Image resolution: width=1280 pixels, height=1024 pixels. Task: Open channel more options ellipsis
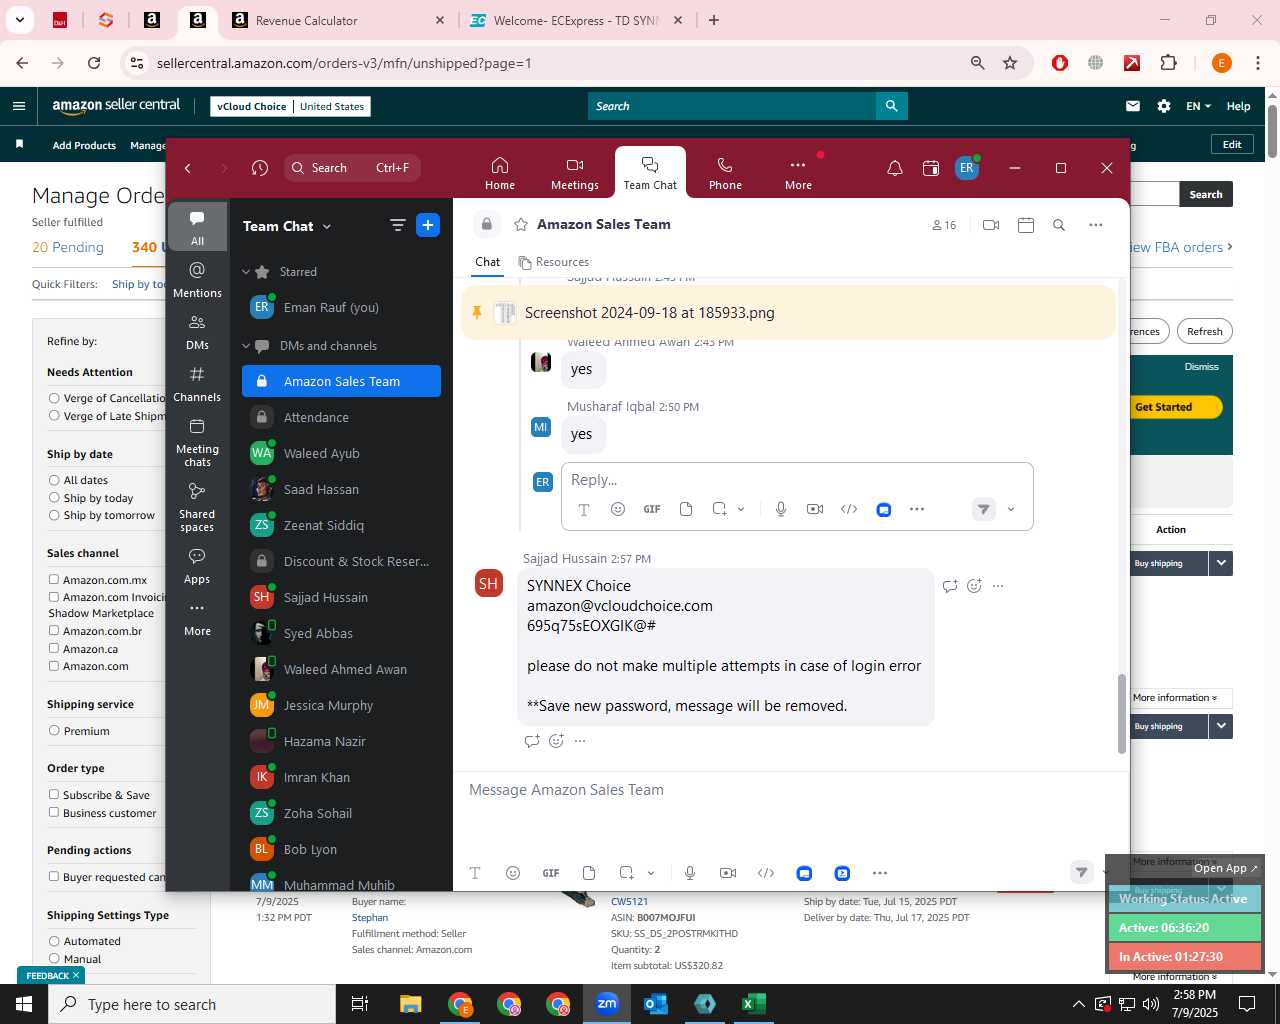[x=1096, y=225]
